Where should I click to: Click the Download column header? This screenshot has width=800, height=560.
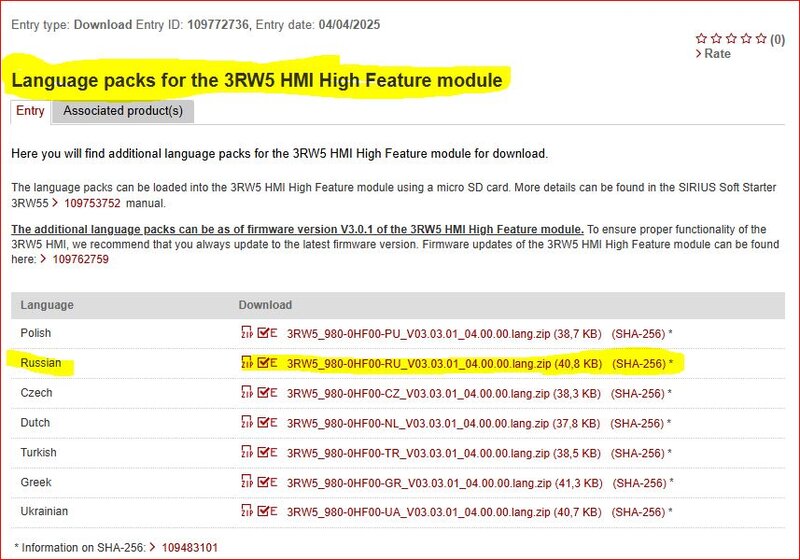265,305
